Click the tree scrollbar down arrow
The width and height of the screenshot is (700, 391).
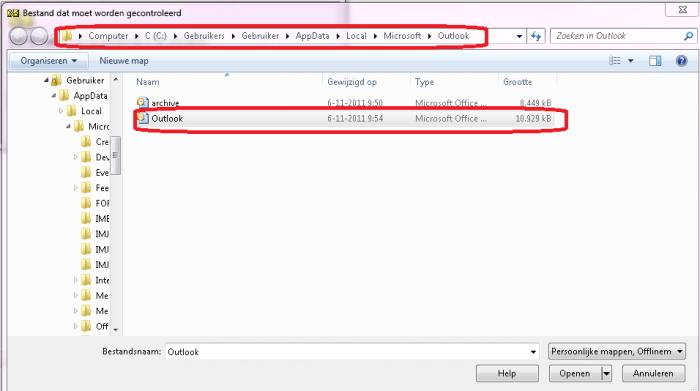(x=116, y=329)
